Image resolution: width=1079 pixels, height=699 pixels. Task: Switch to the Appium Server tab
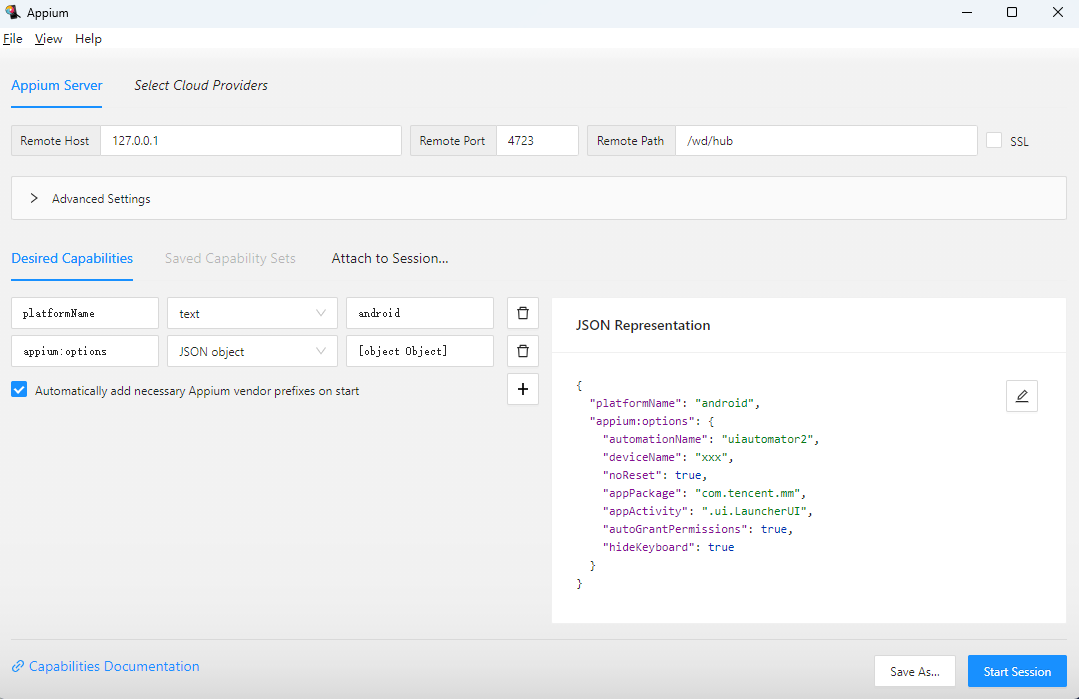pos(56,85)
